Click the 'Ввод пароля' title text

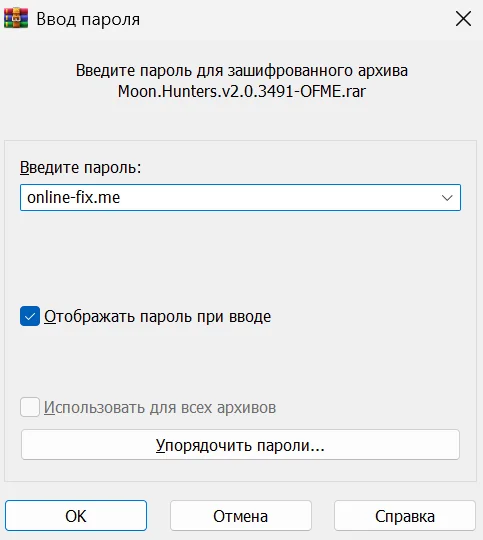click(88, 19)
